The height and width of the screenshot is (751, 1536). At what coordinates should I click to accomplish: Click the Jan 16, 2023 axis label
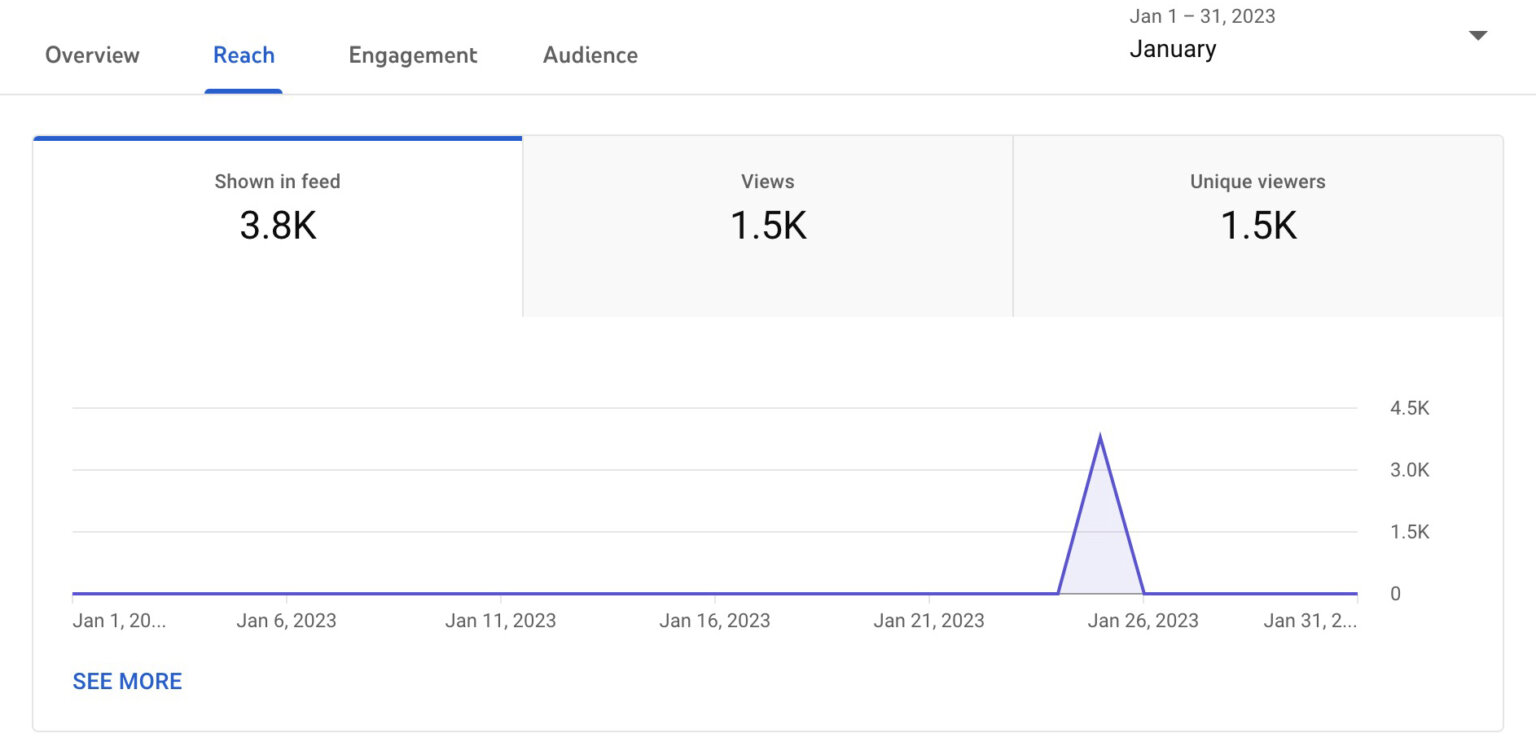[x=715, y=620]
